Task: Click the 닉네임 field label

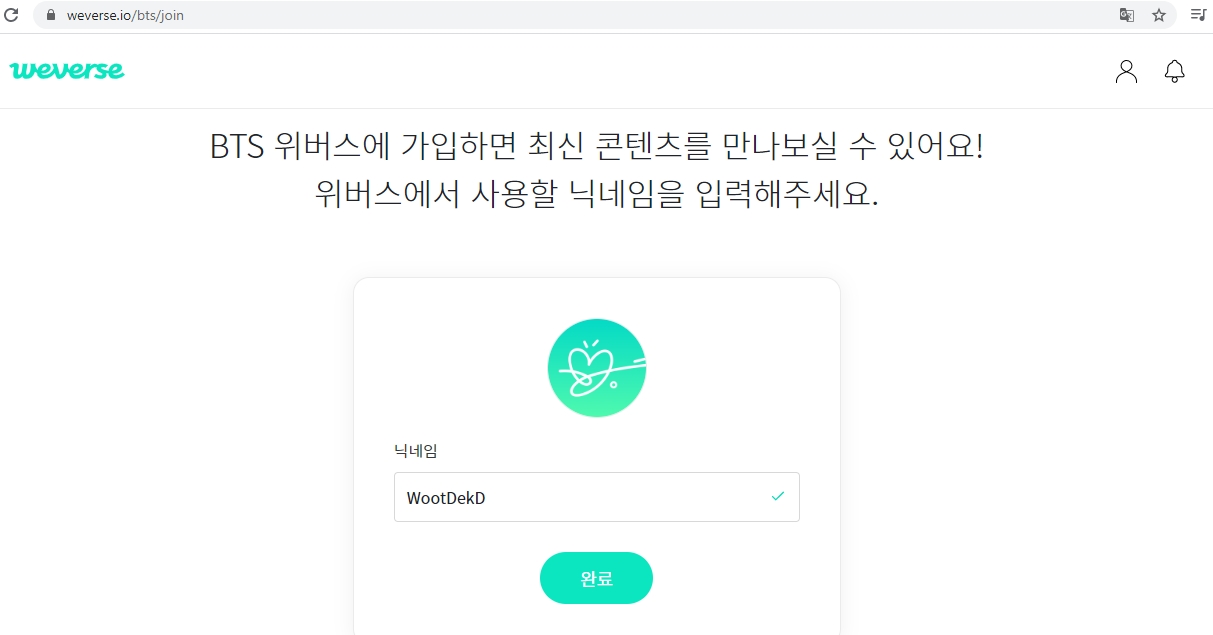Action: click(x=416, y=451)
